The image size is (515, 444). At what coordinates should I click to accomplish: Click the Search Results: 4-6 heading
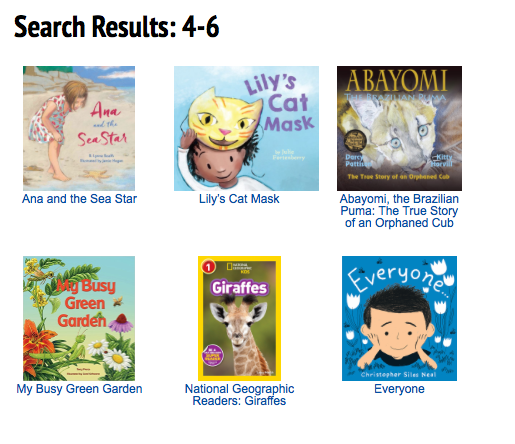[x=116, y=27]
